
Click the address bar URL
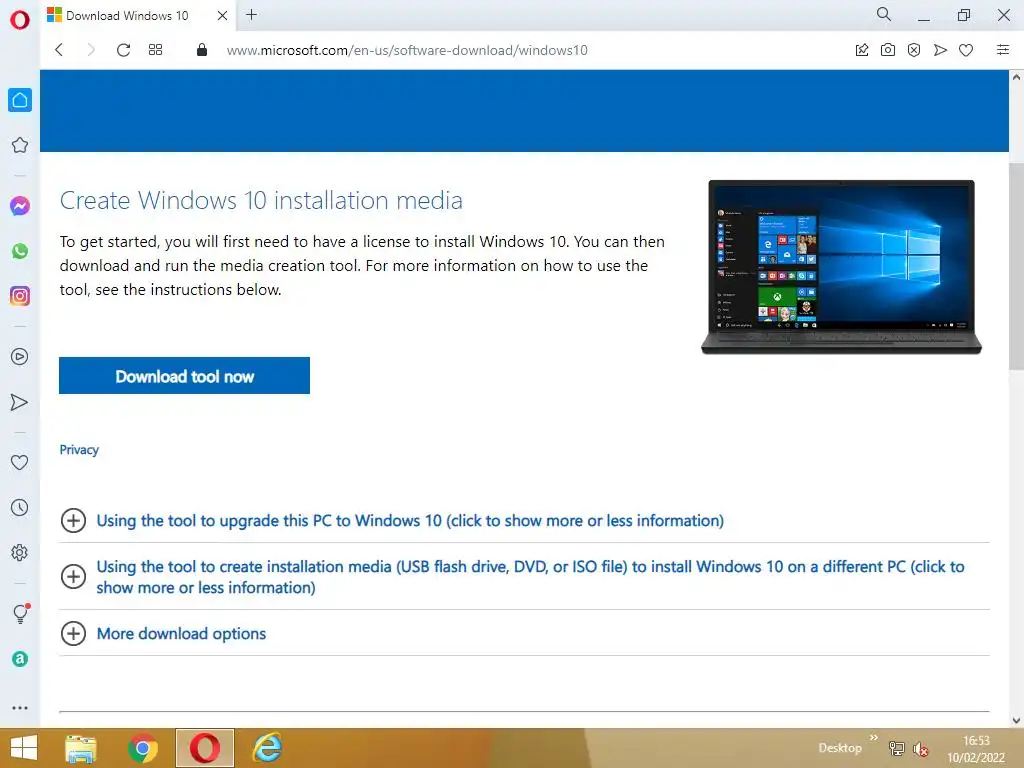coord(407,50)
